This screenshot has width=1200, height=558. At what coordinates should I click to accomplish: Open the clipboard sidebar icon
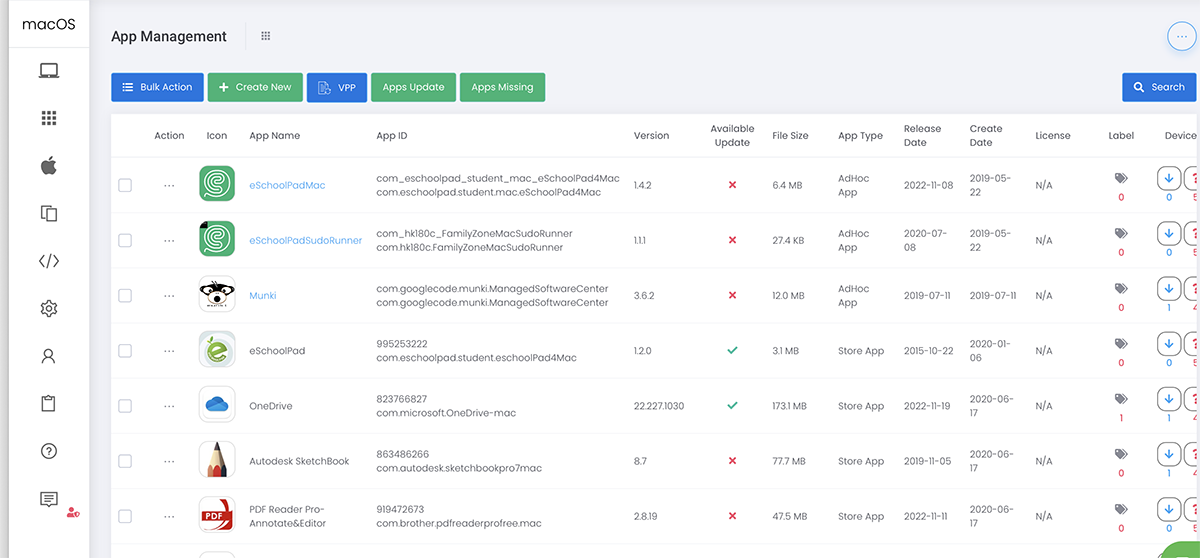point(49,404)
